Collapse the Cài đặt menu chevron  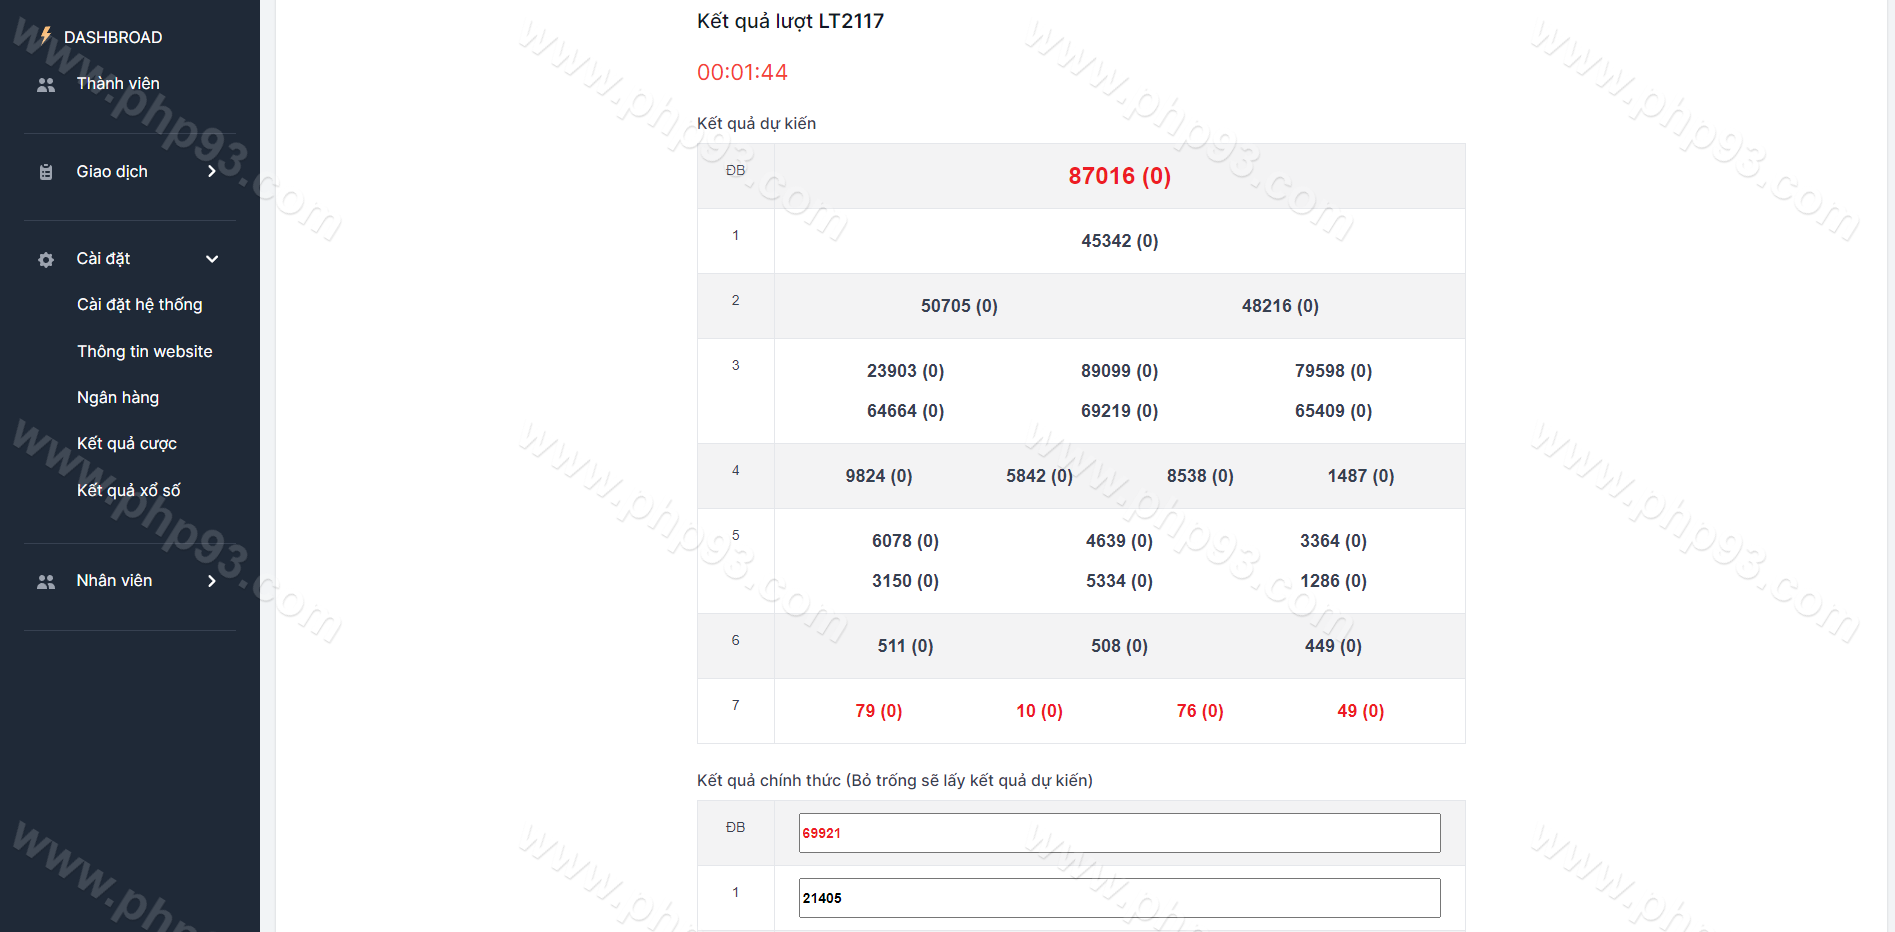click(211, 259)
